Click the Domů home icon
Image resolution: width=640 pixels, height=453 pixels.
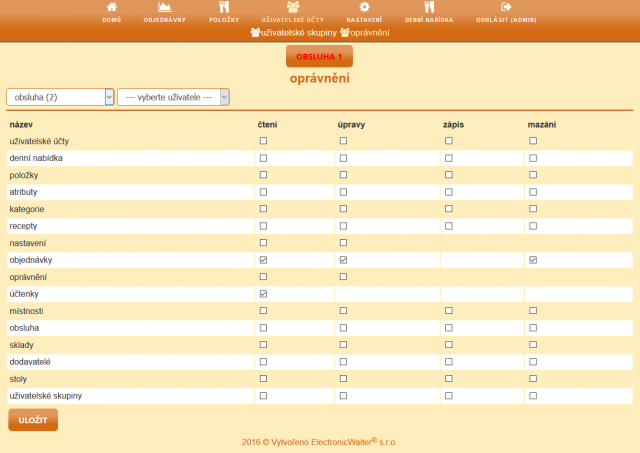point(111,8)
